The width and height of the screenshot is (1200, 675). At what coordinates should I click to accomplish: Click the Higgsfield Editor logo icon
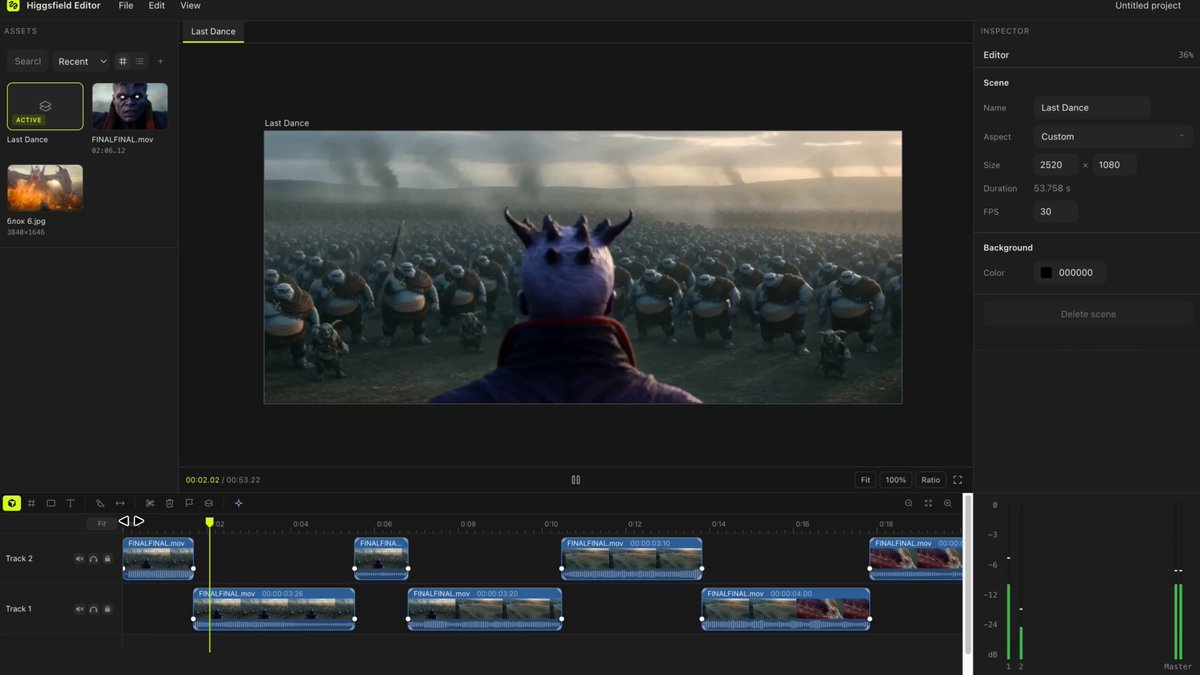click(x=12, y=6)
